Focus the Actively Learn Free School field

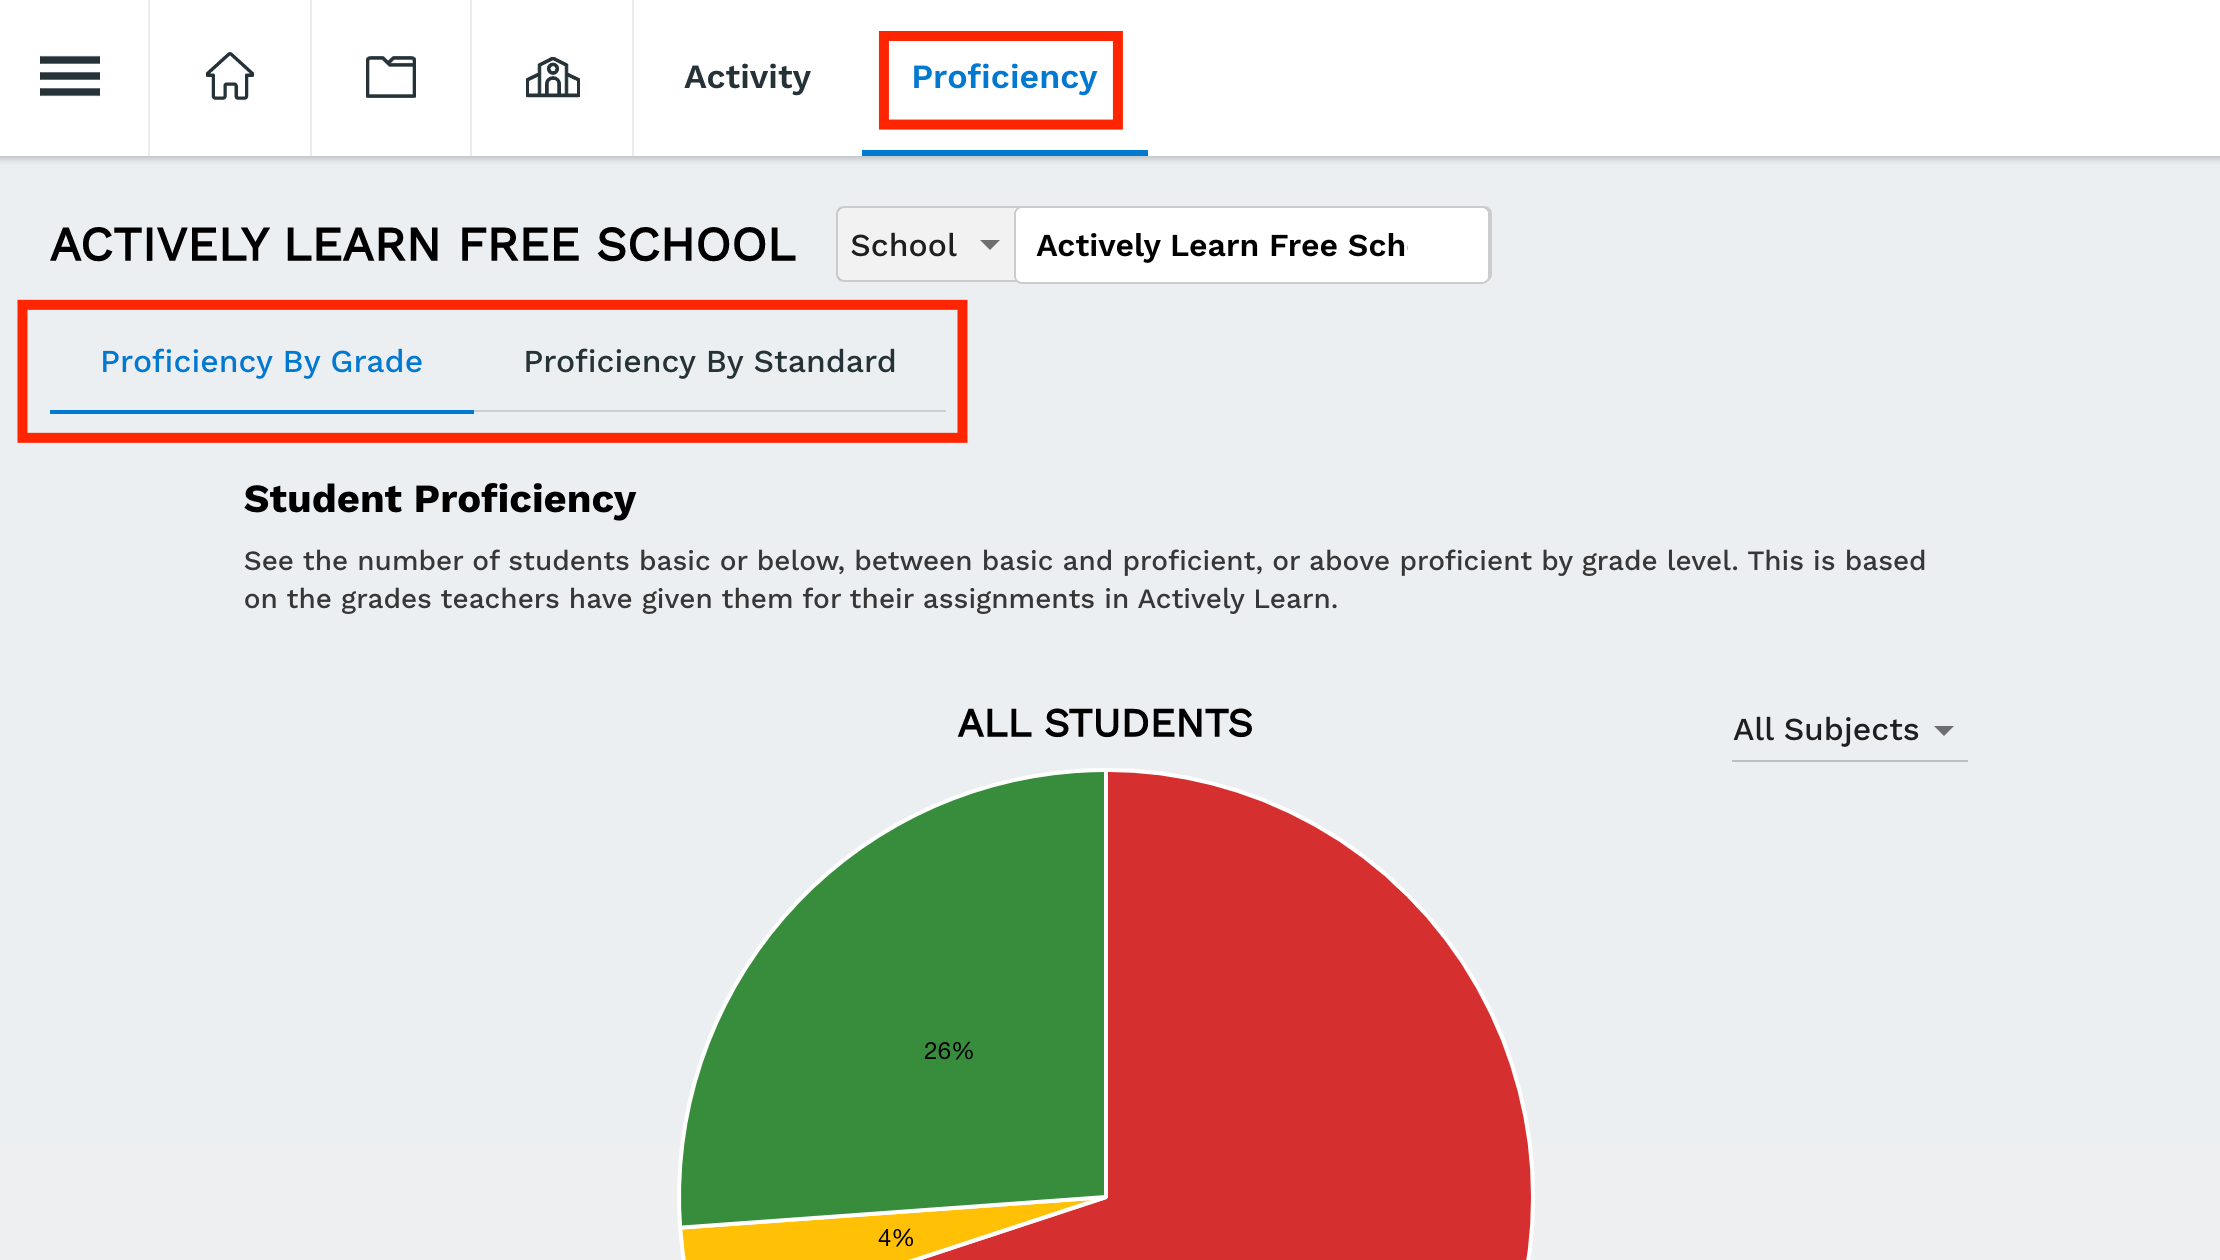click(1252, 245)
